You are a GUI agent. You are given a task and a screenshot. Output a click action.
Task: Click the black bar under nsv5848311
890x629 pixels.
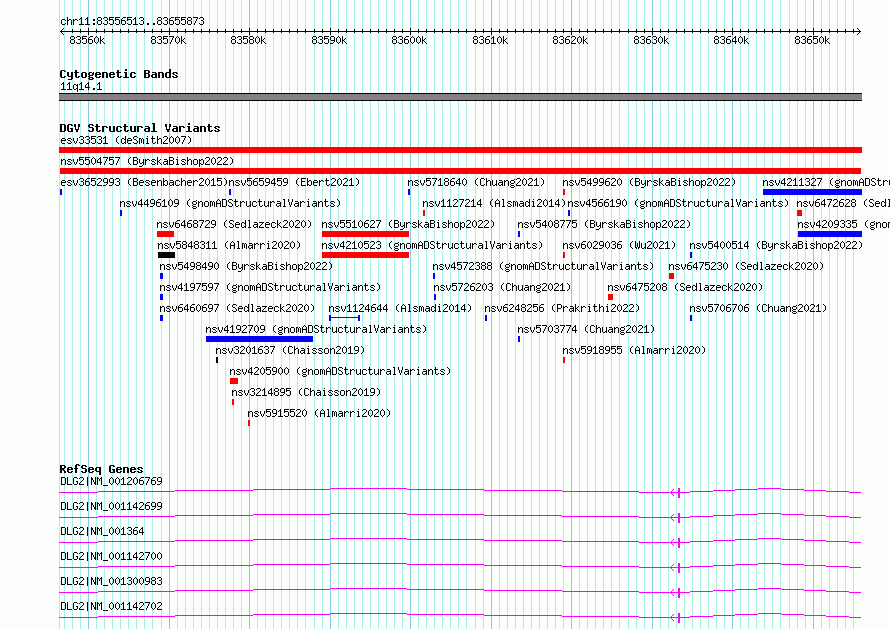point(166,255)
